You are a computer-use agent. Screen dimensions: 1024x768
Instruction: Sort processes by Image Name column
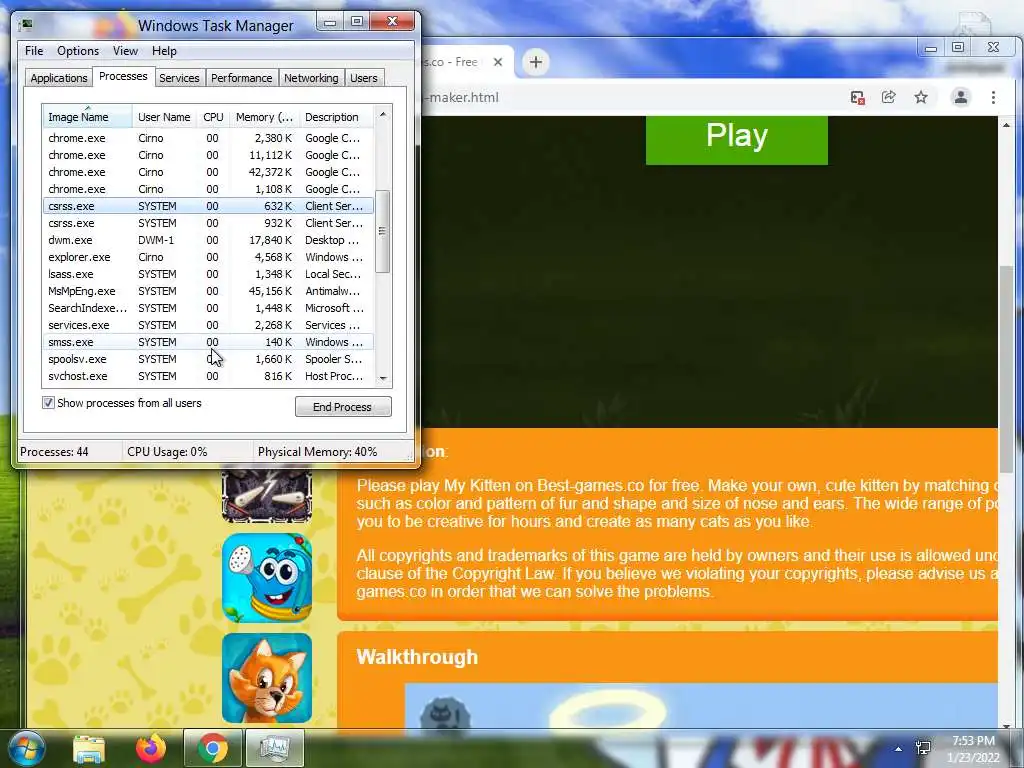pyautogui.click(x=88, y=116)
